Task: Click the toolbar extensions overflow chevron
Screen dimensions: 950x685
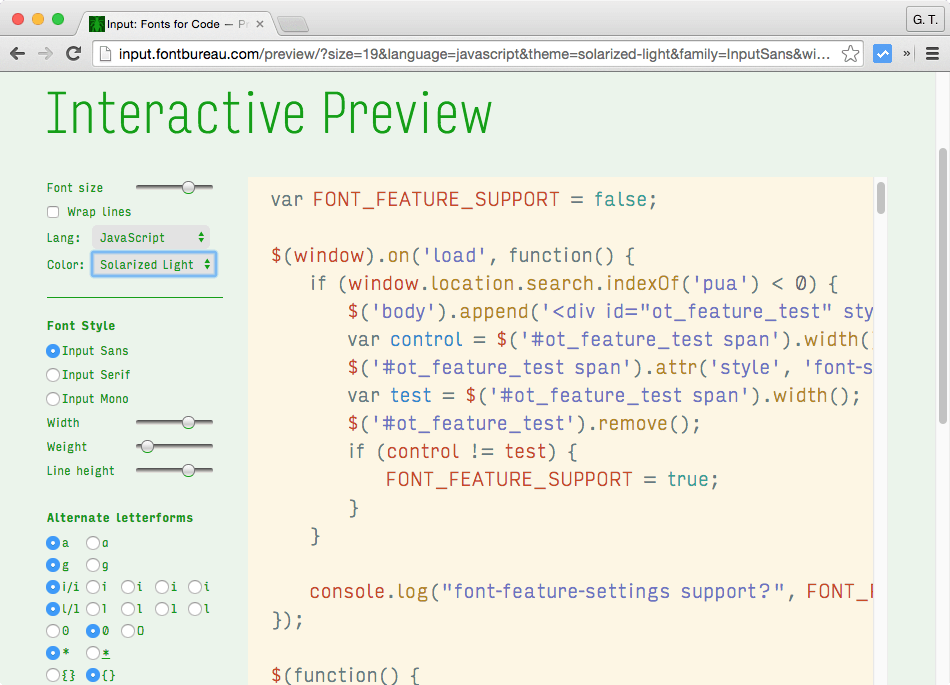Action: click(907, 54)
